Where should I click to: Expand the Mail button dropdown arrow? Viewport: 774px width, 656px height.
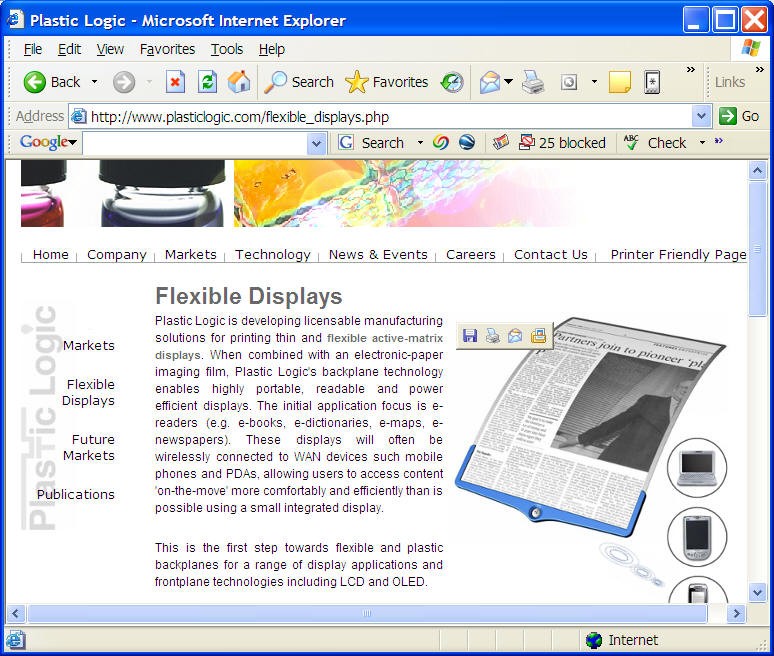508,81
